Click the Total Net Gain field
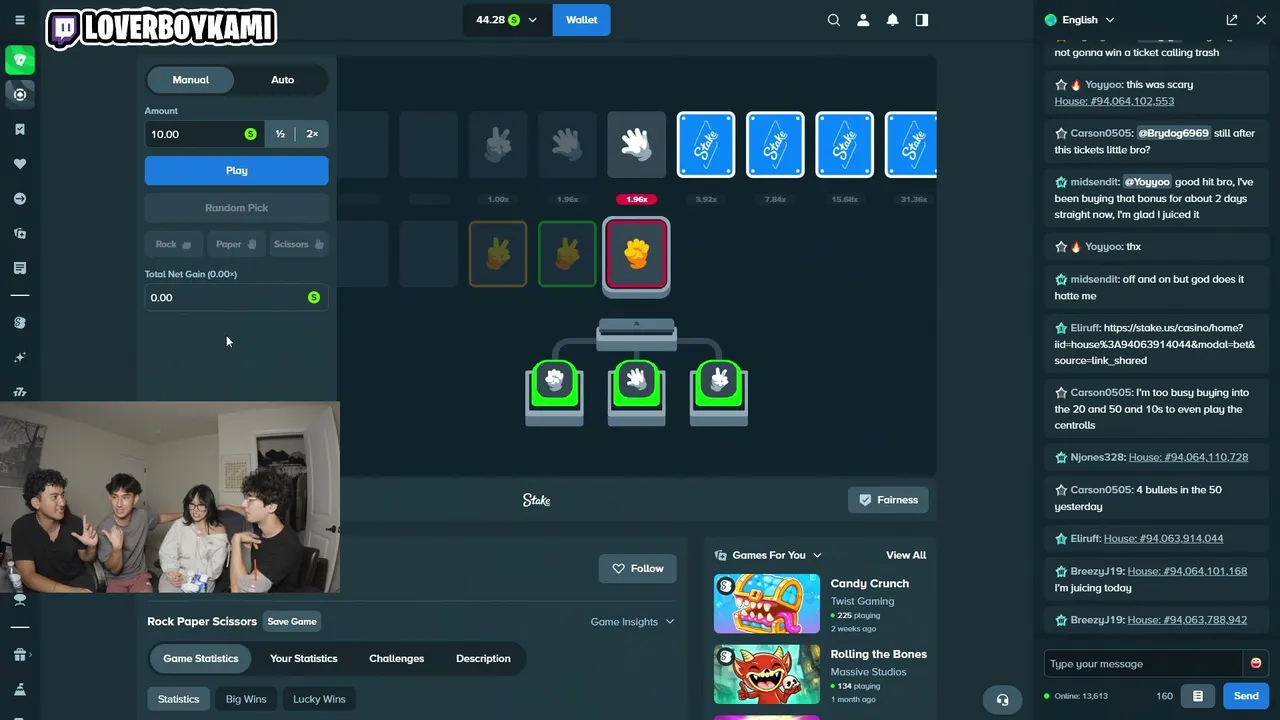 tap(237, 297)
